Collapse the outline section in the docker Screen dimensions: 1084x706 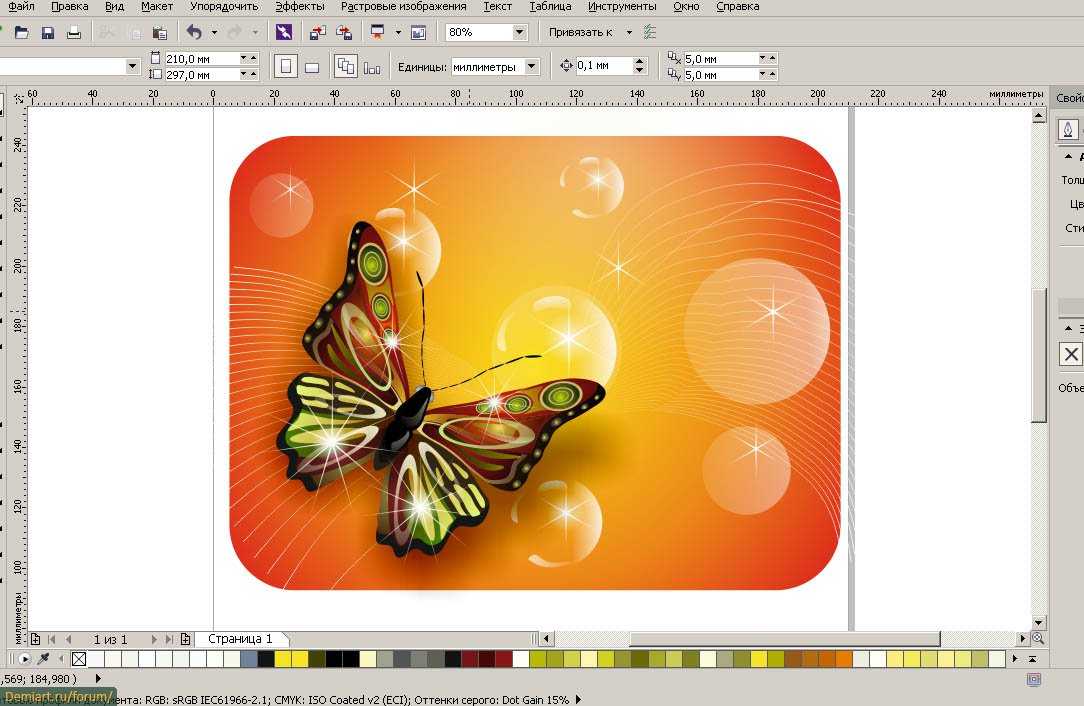pyautogui.click(x=1068, y=156)
